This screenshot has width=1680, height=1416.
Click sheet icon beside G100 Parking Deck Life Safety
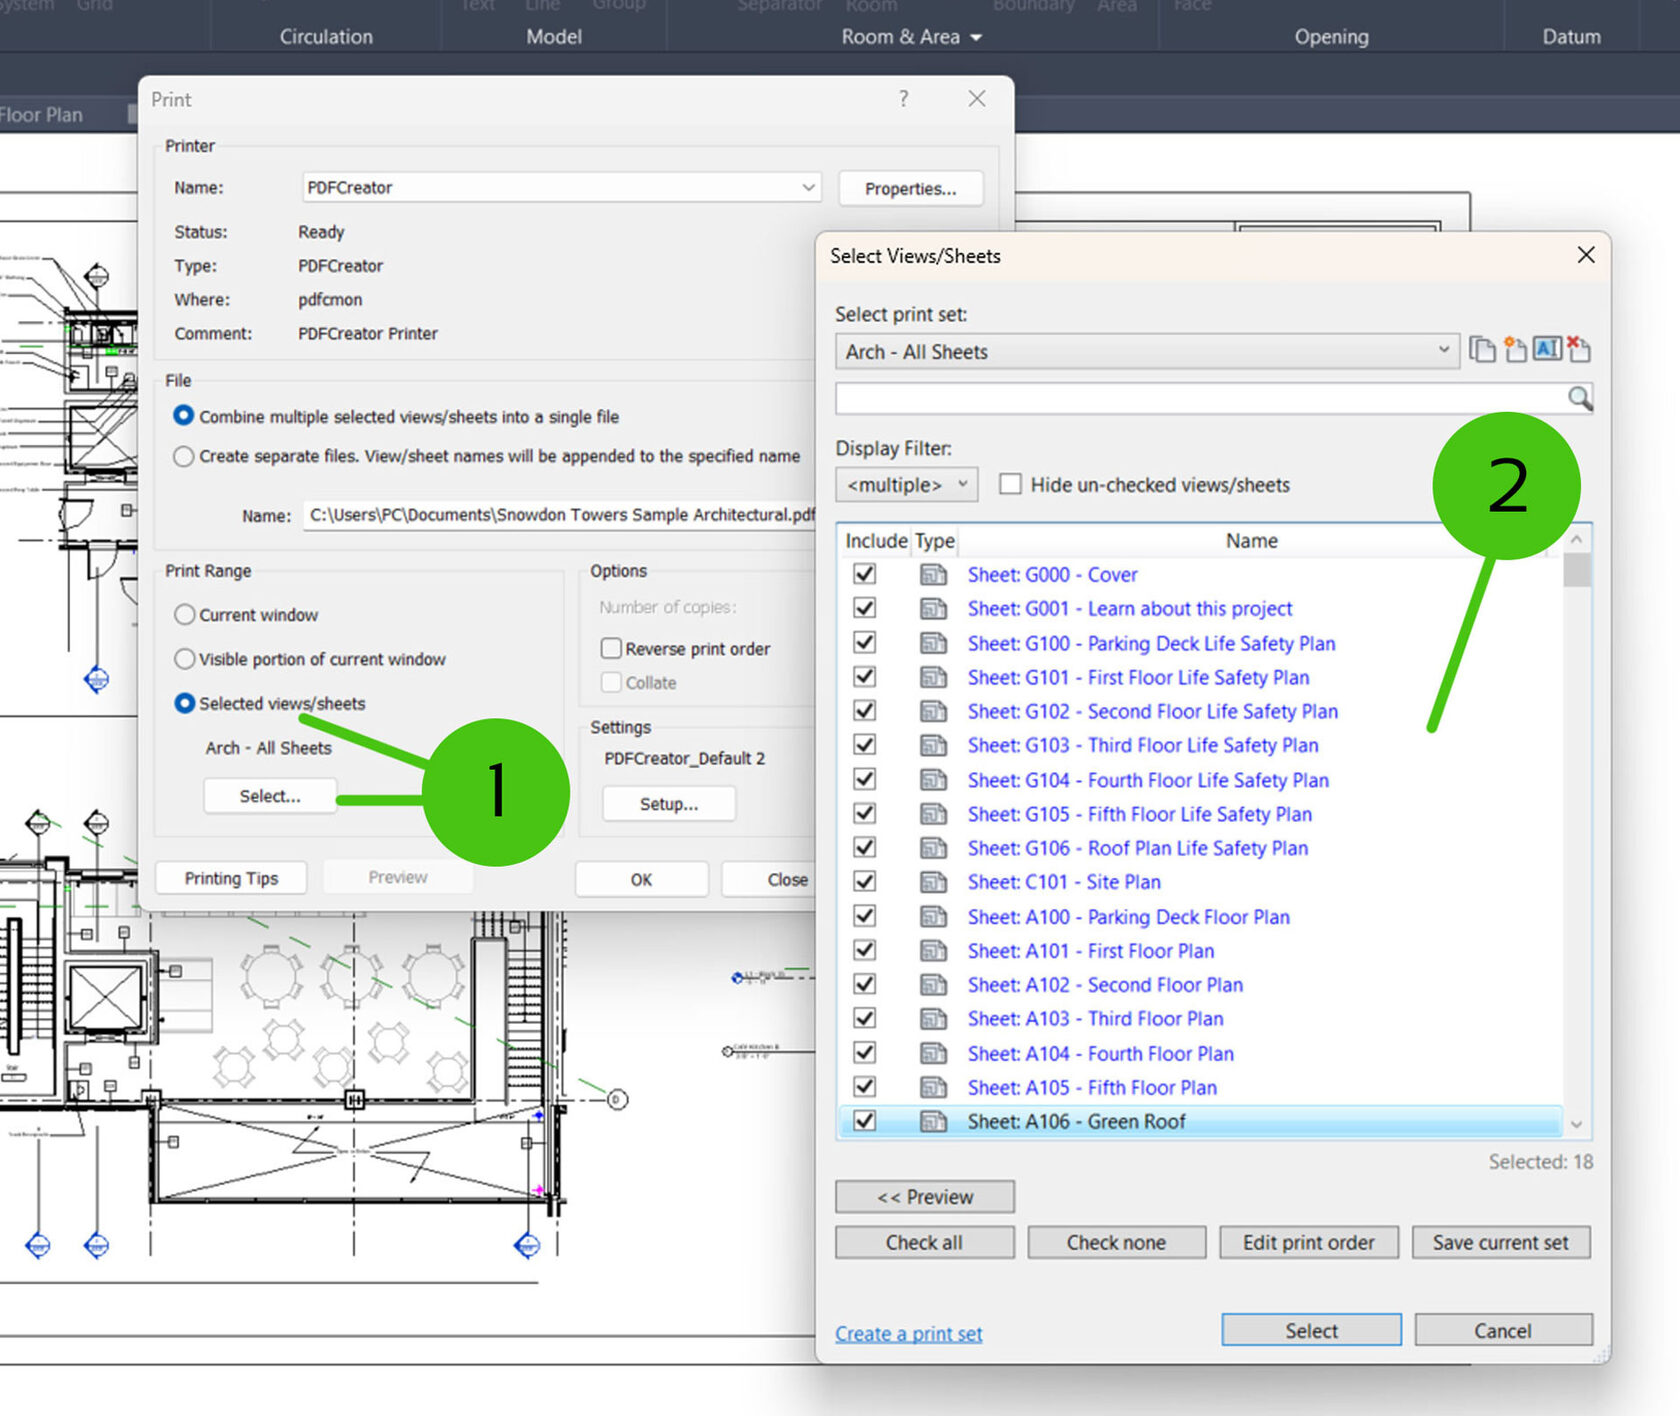(933, 643)
